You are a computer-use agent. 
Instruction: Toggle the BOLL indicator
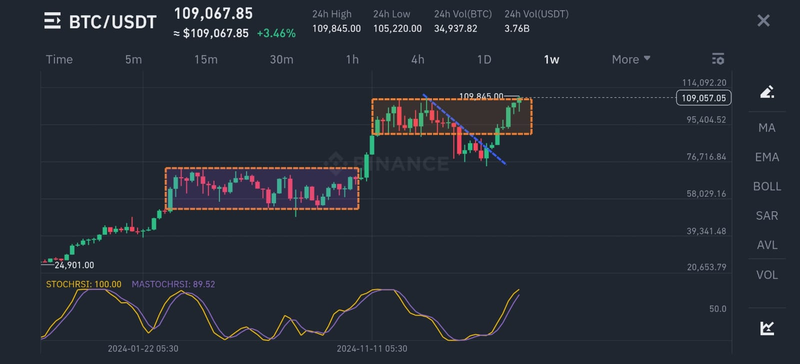tap(767, 186)
